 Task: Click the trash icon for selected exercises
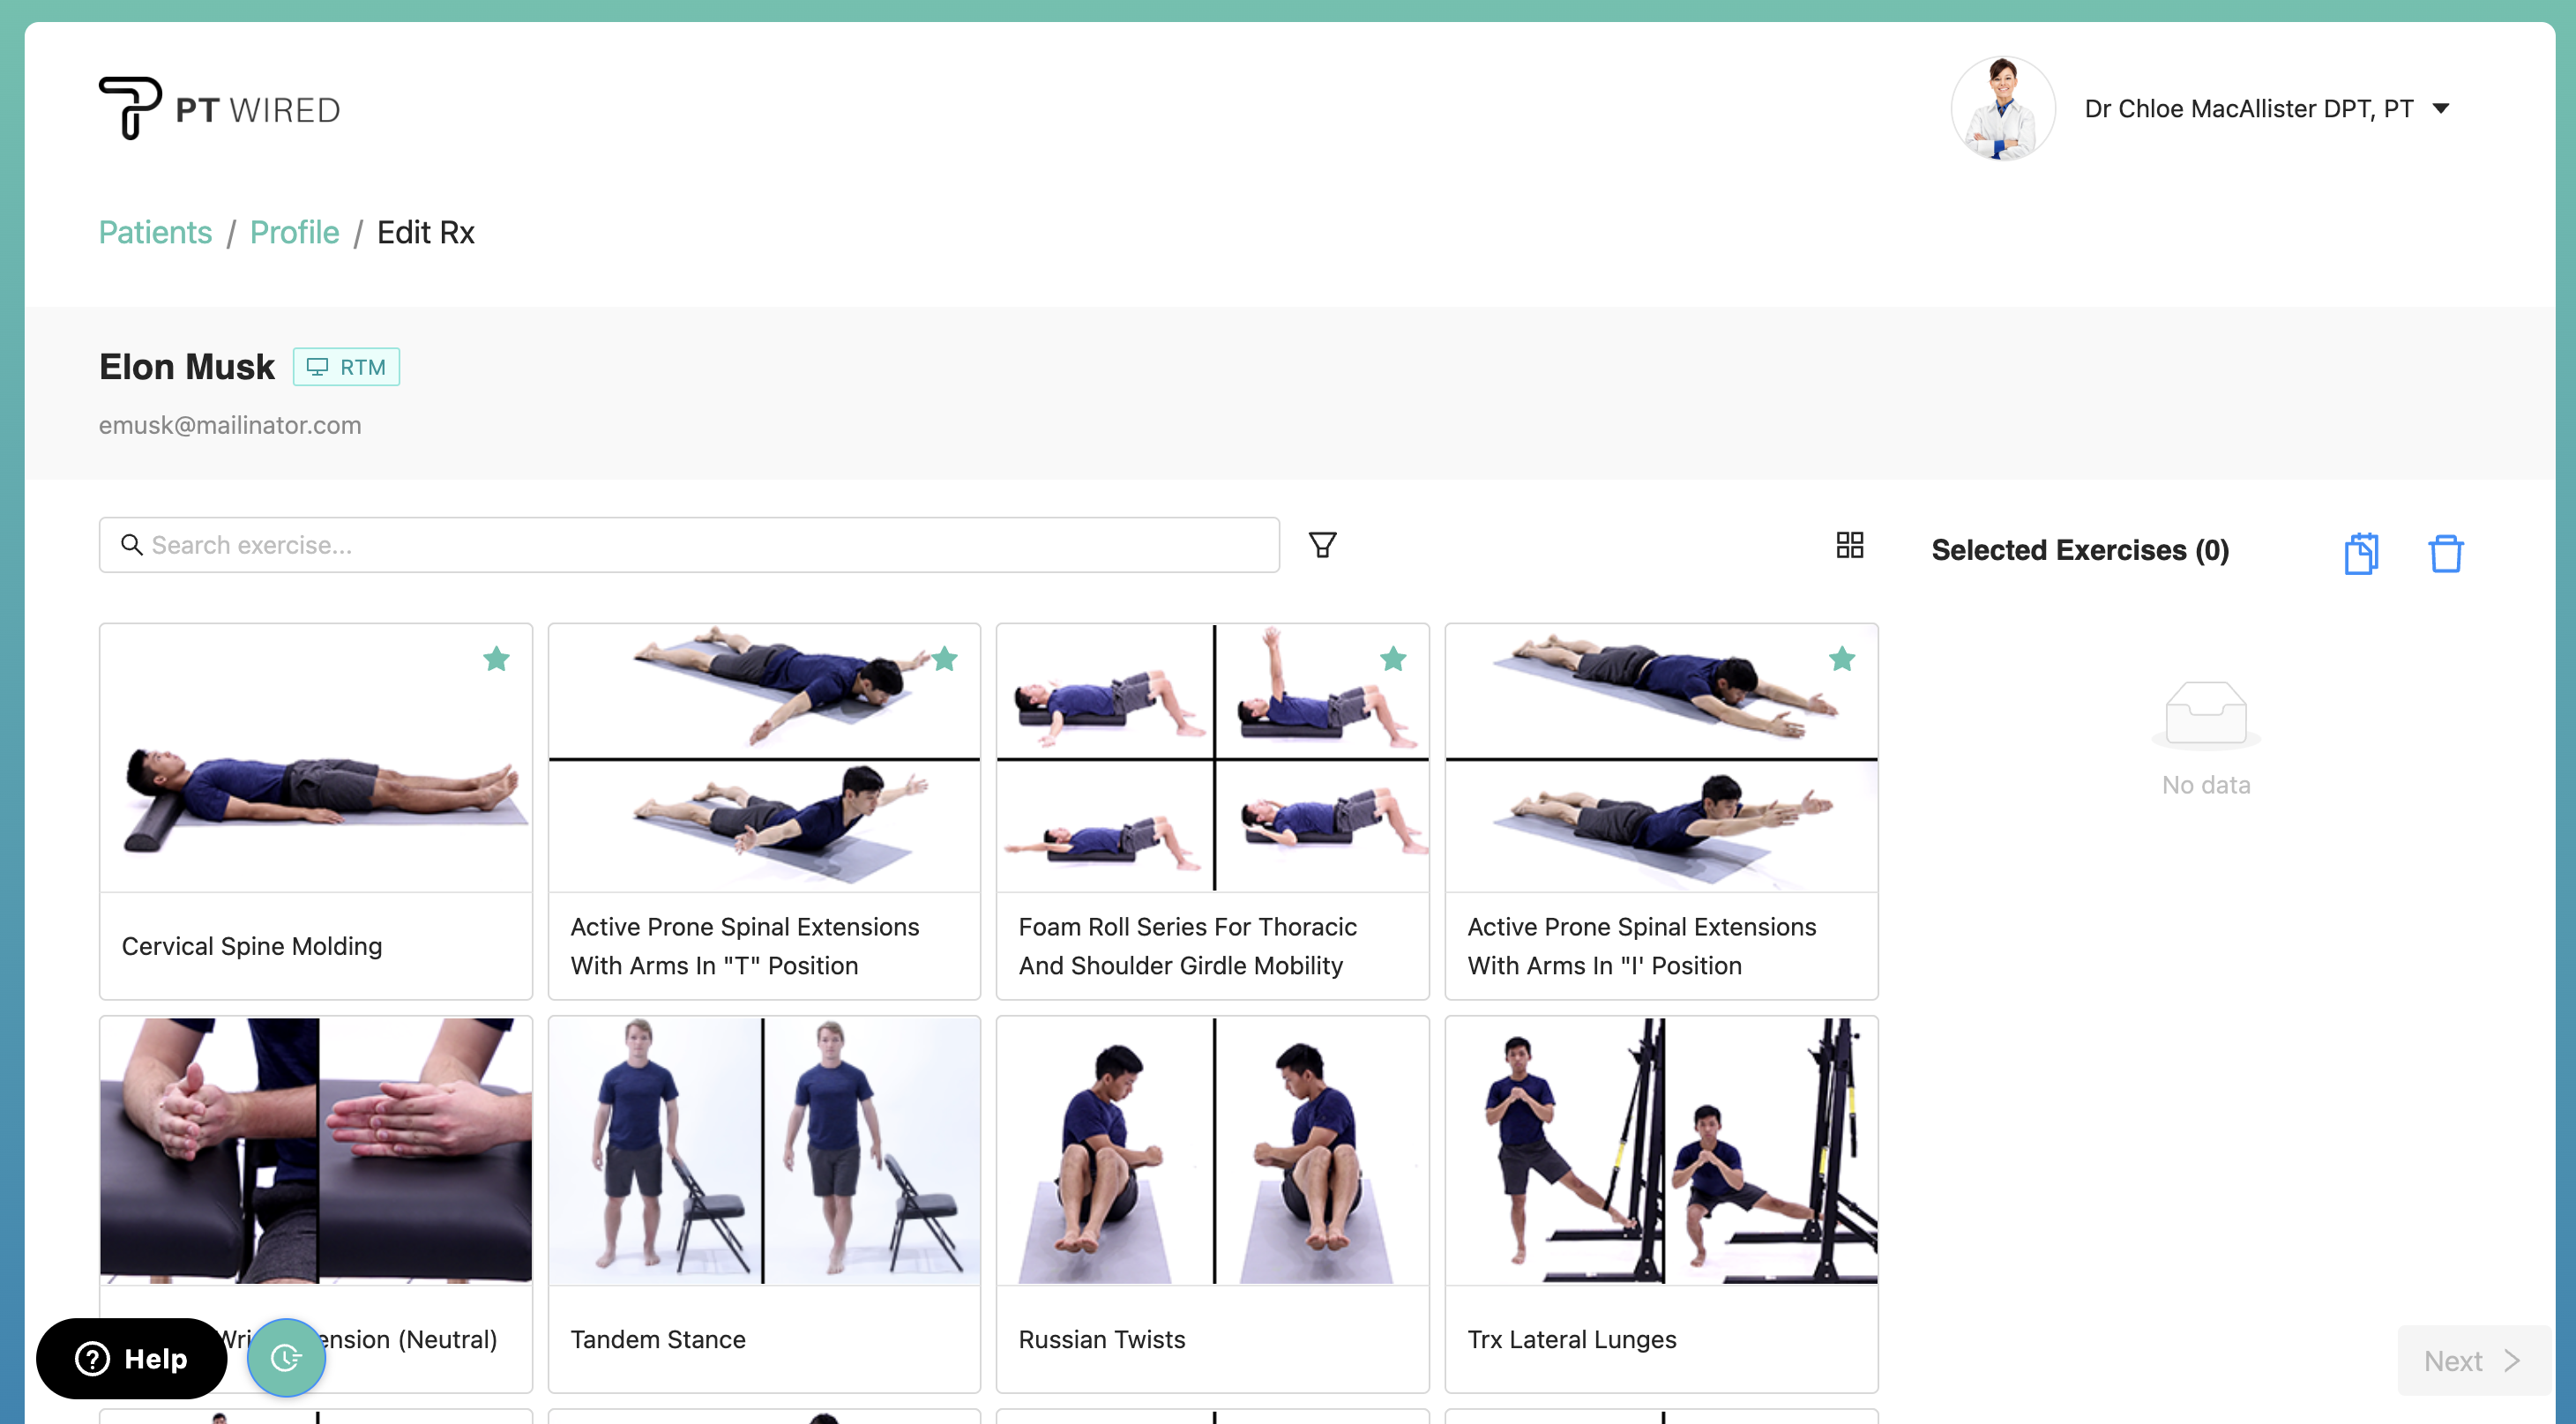click(2445, 553)
